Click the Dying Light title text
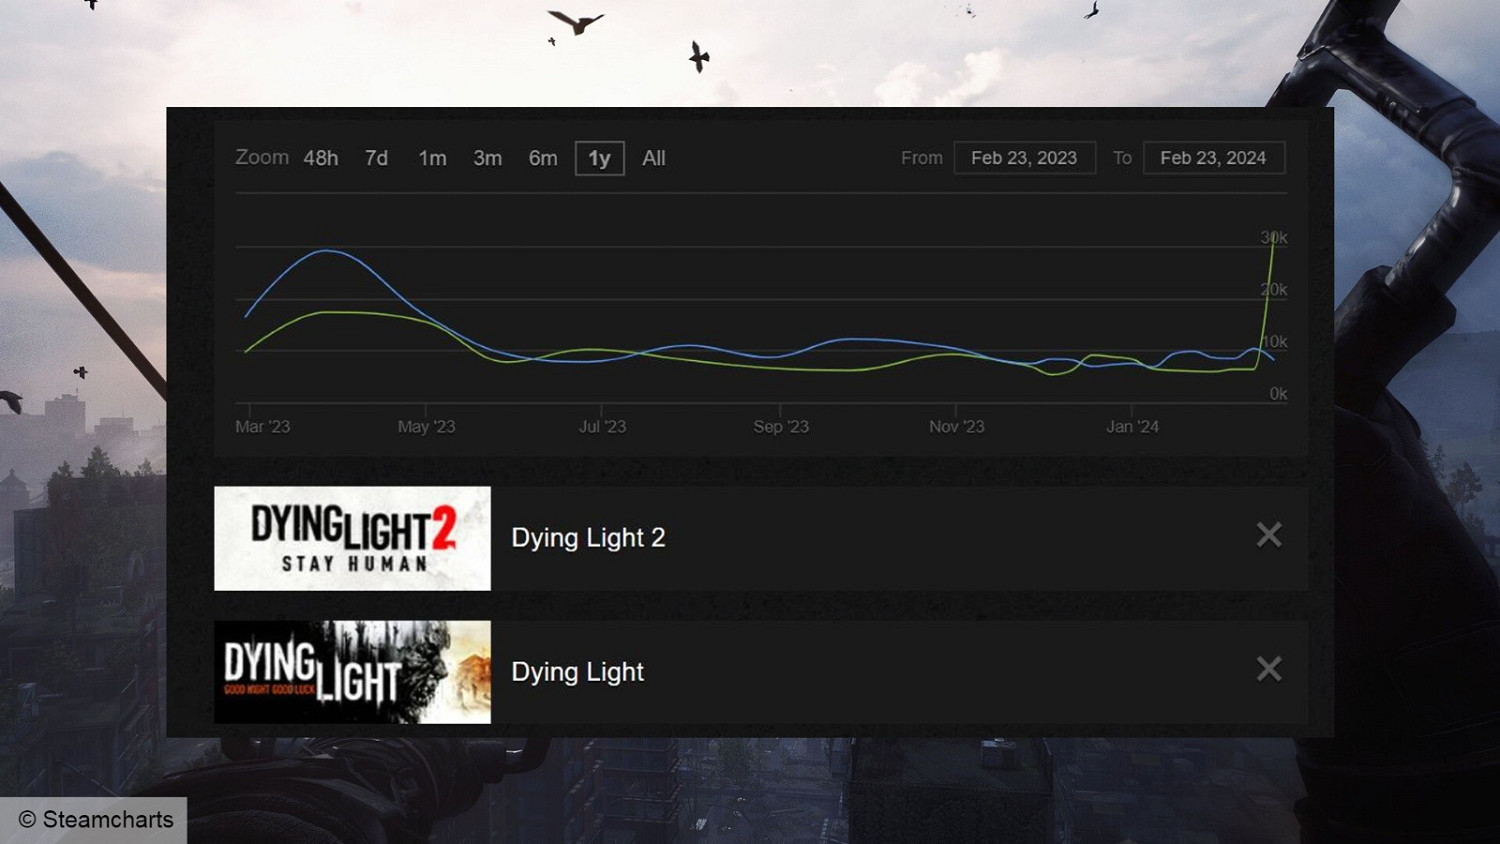Image resolution: width=1500 pixels, height=844 pixels. click(x=577, y=672)
